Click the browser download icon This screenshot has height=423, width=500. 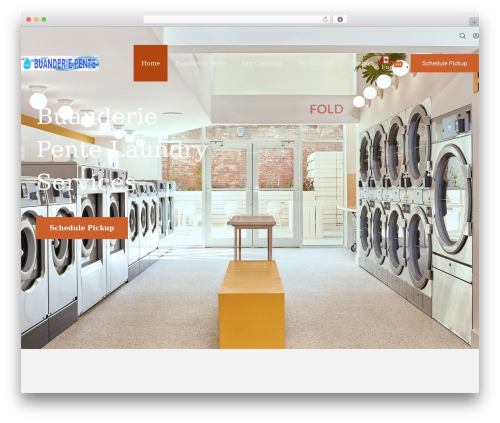(340, 20)
